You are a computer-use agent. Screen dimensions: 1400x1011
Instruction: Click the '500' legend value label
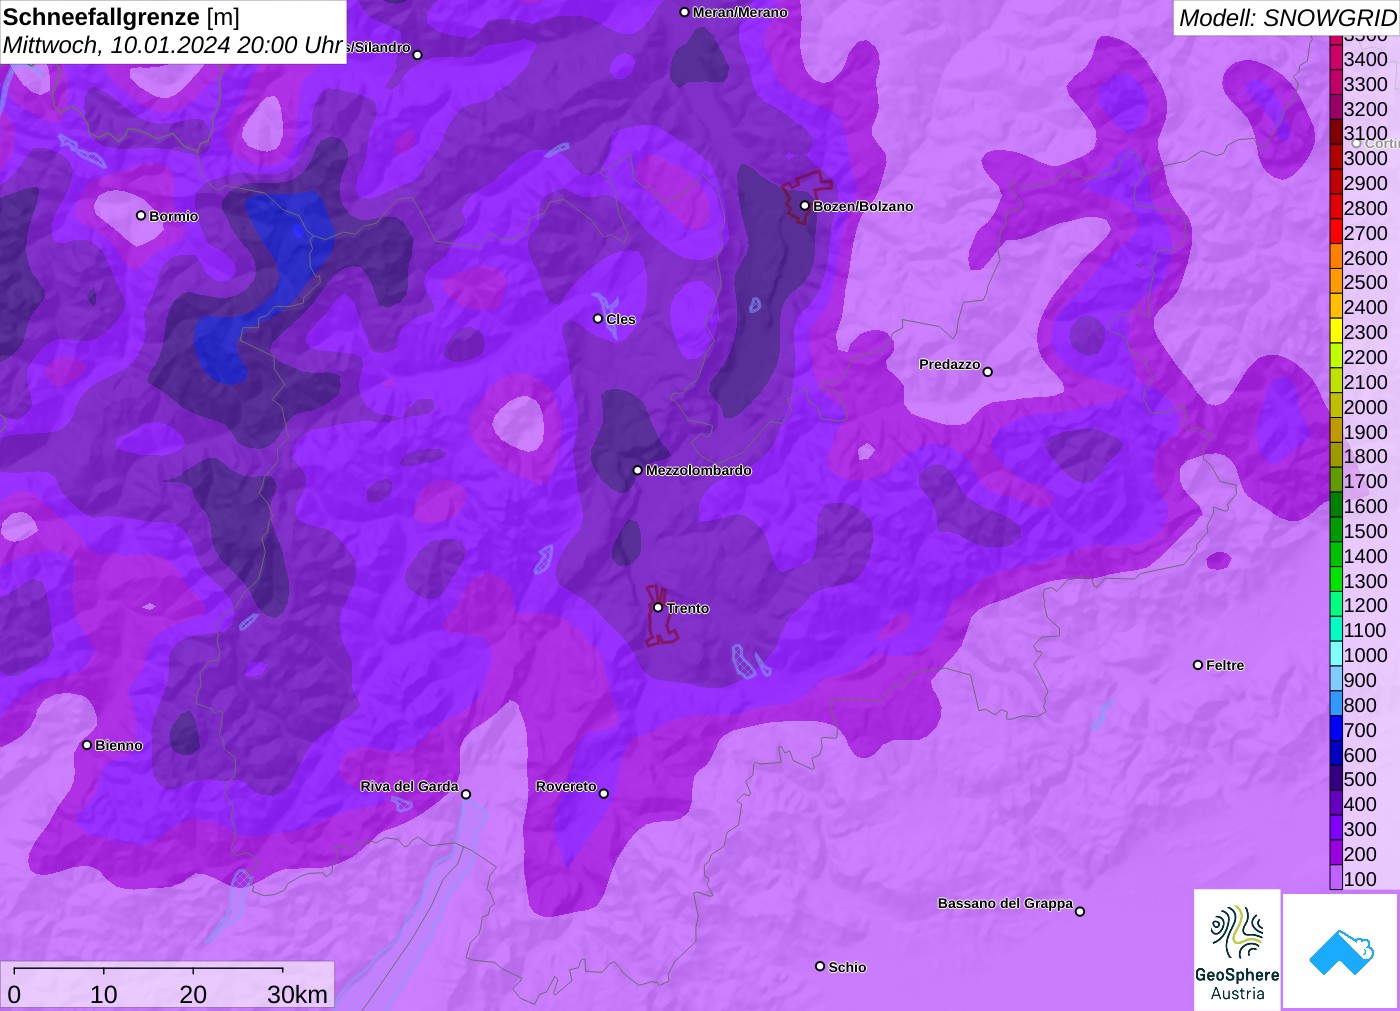pos(1360,779)
